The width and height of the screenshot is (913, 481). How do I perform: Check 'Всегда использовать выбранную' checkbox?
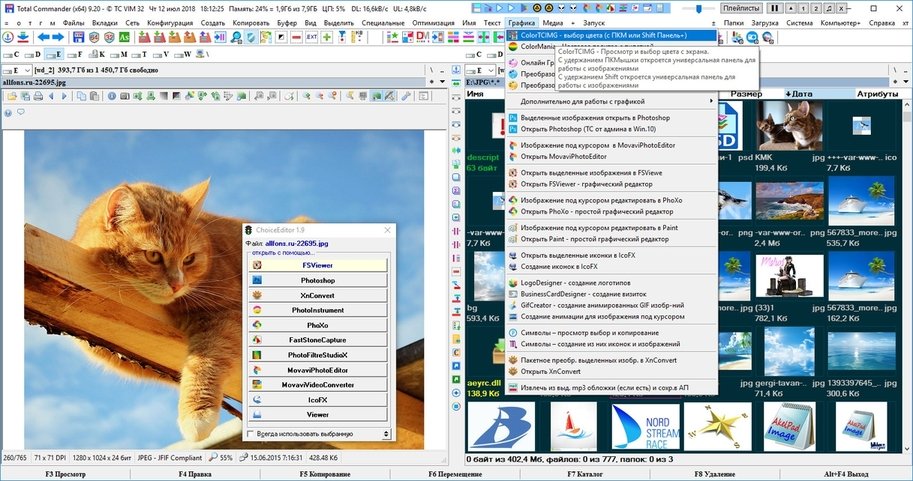250,434
